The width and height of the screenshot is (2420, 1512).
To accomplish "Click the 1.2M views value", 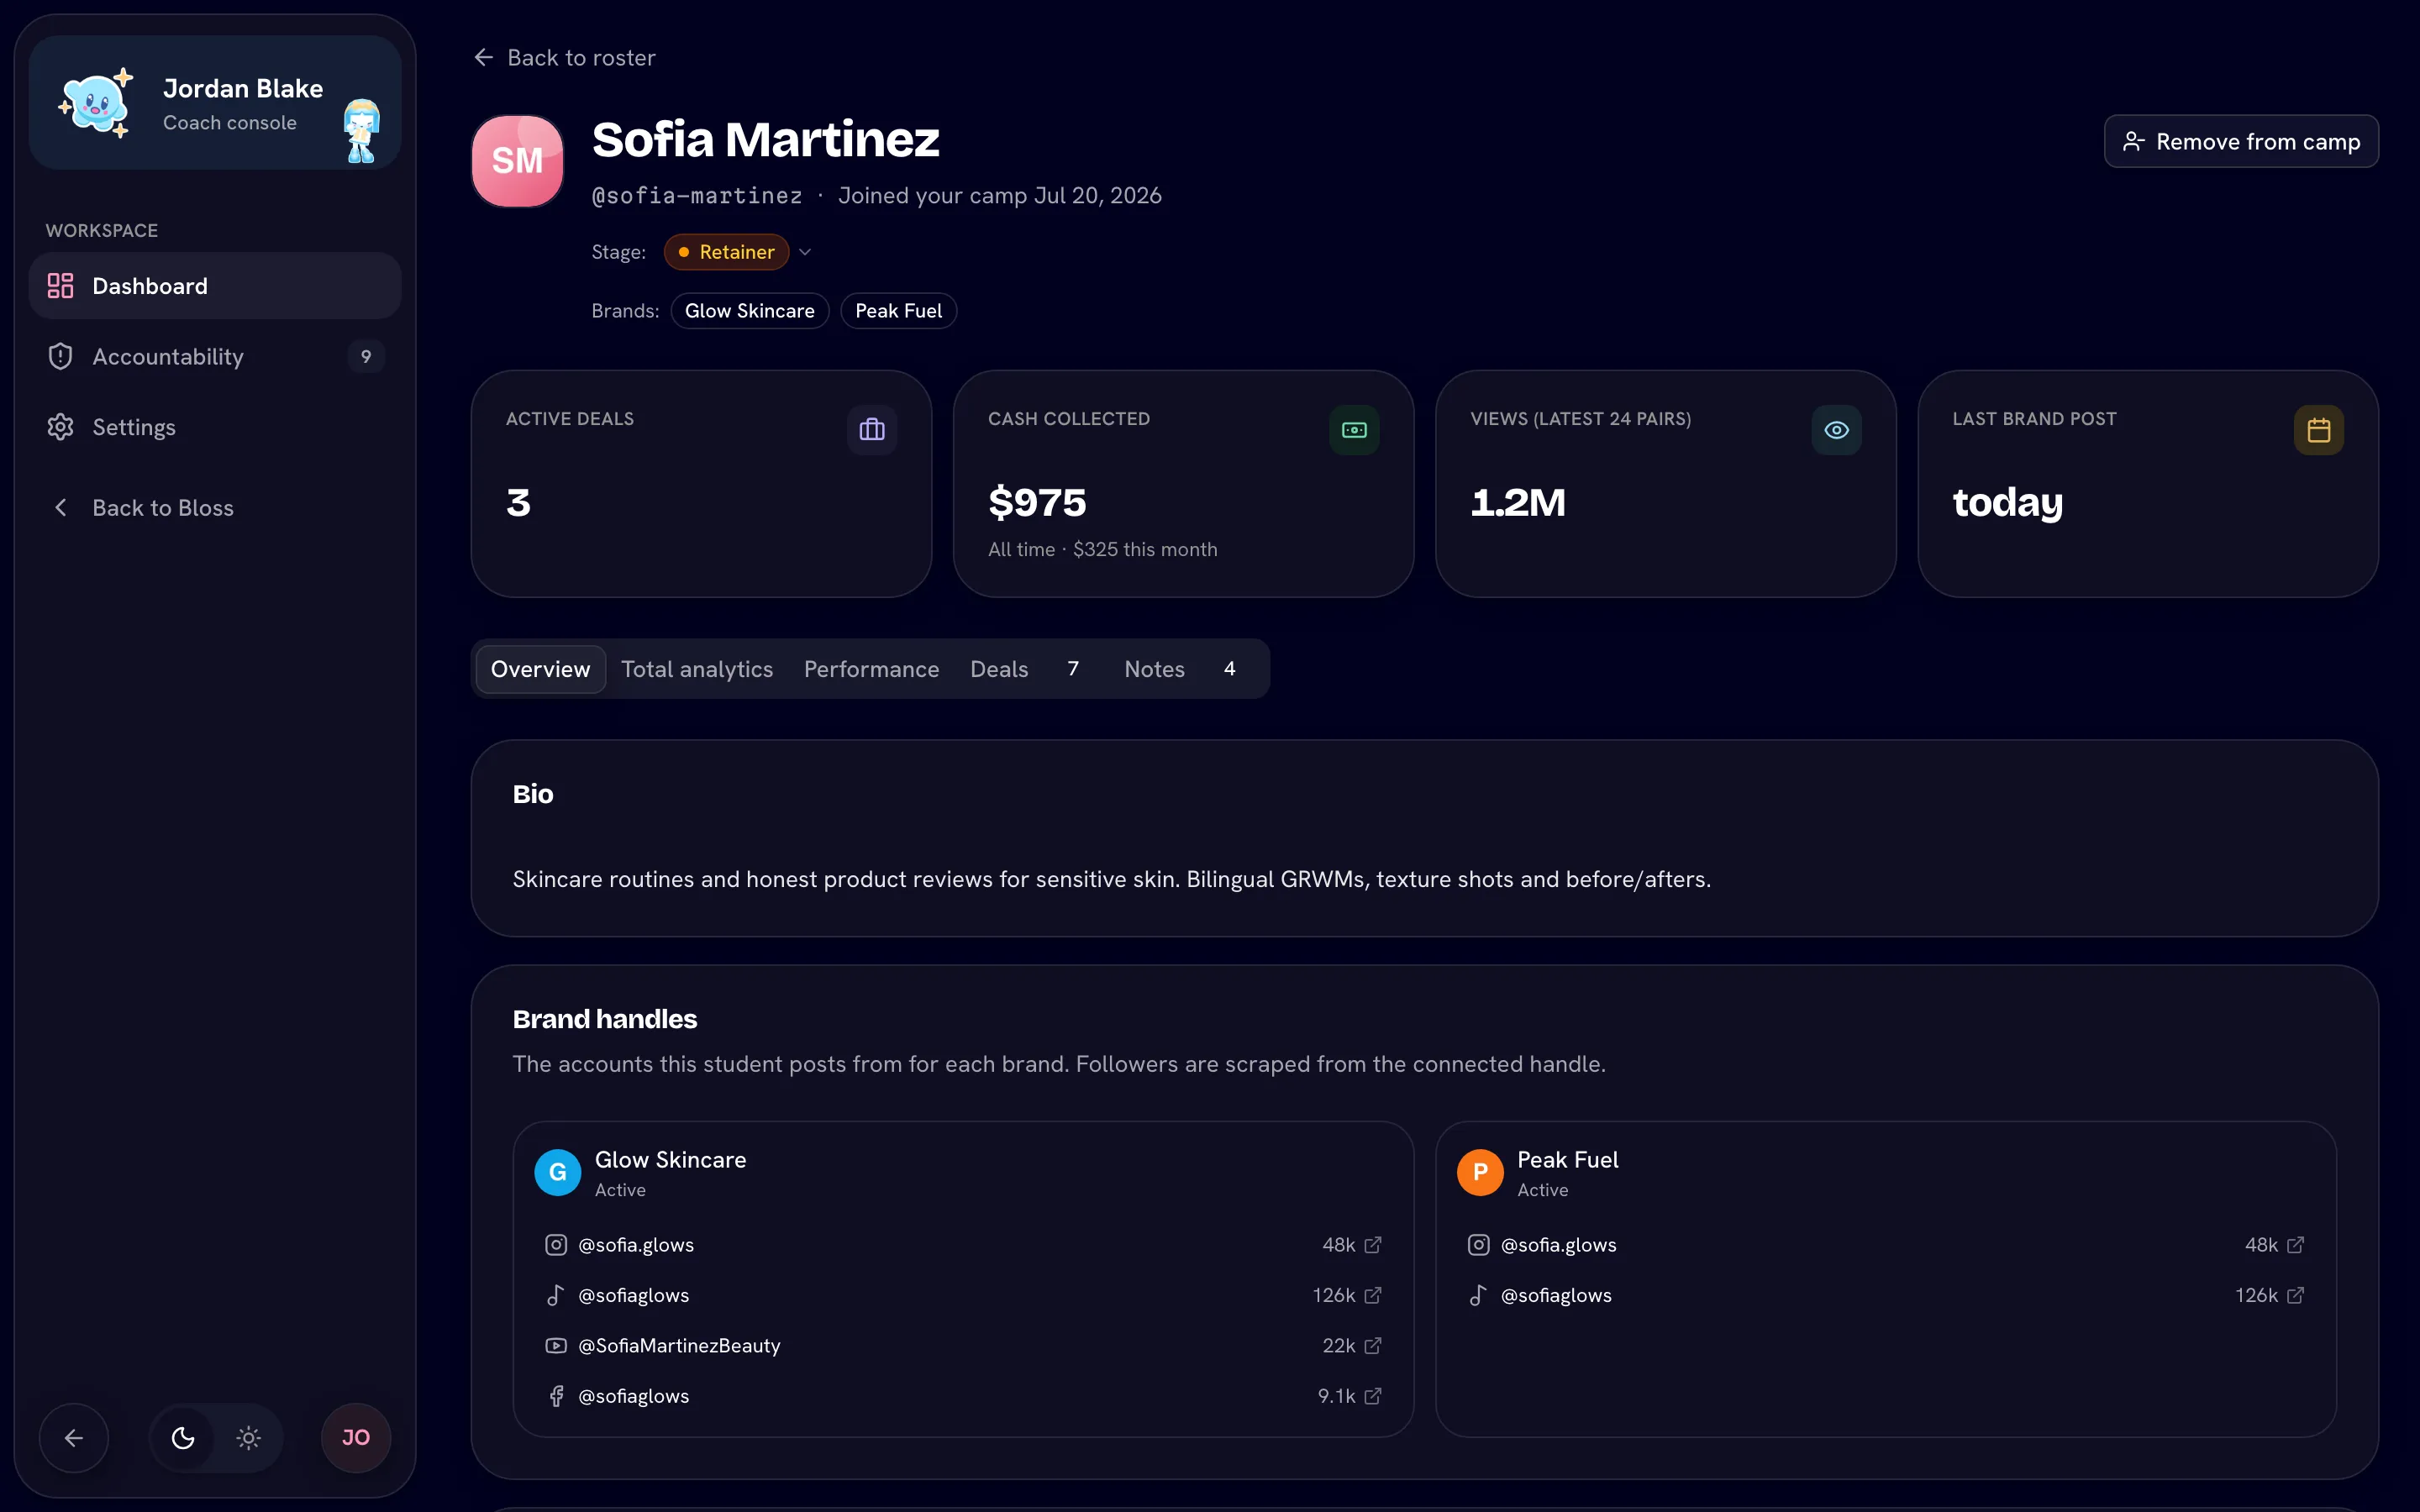I will tap(1518, 502).
